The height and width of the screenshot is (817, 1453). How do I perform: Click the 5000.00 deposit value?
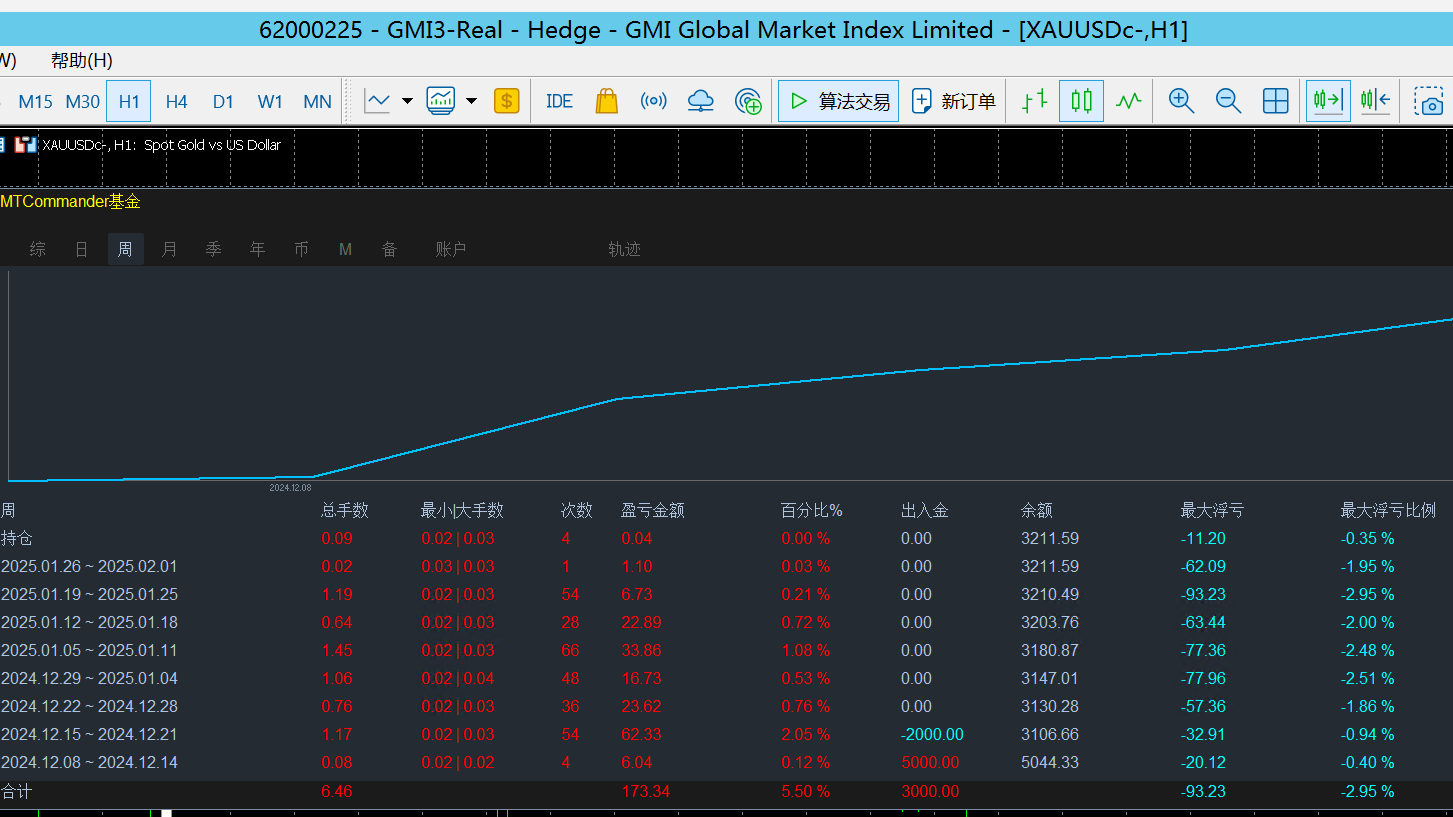[930, 762]
